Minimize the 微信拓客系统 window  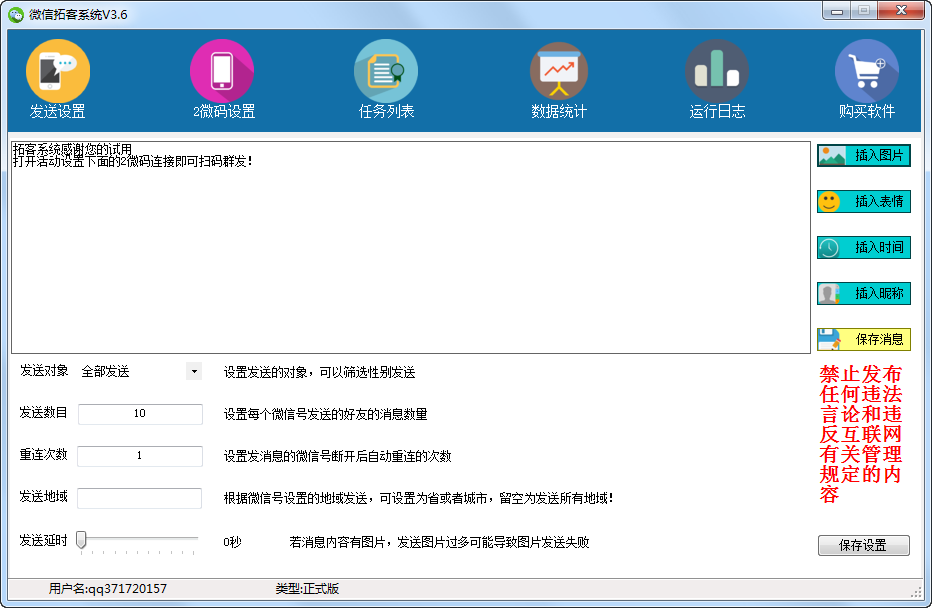click(x=837, y=11)
